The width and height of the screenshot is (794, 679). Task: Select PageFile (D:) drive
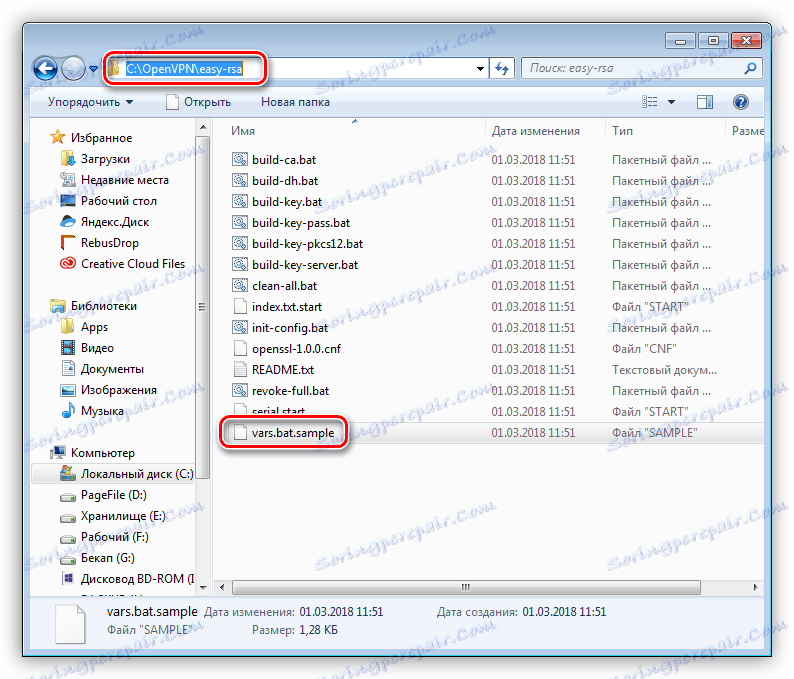pyautogui.click(x=104, y=495)
